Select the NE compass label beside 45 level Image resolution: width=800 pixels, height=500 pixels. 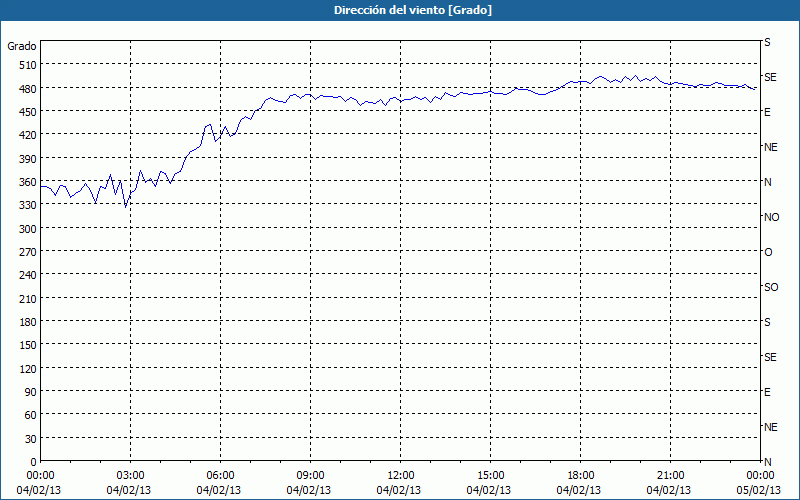point(771,427)
